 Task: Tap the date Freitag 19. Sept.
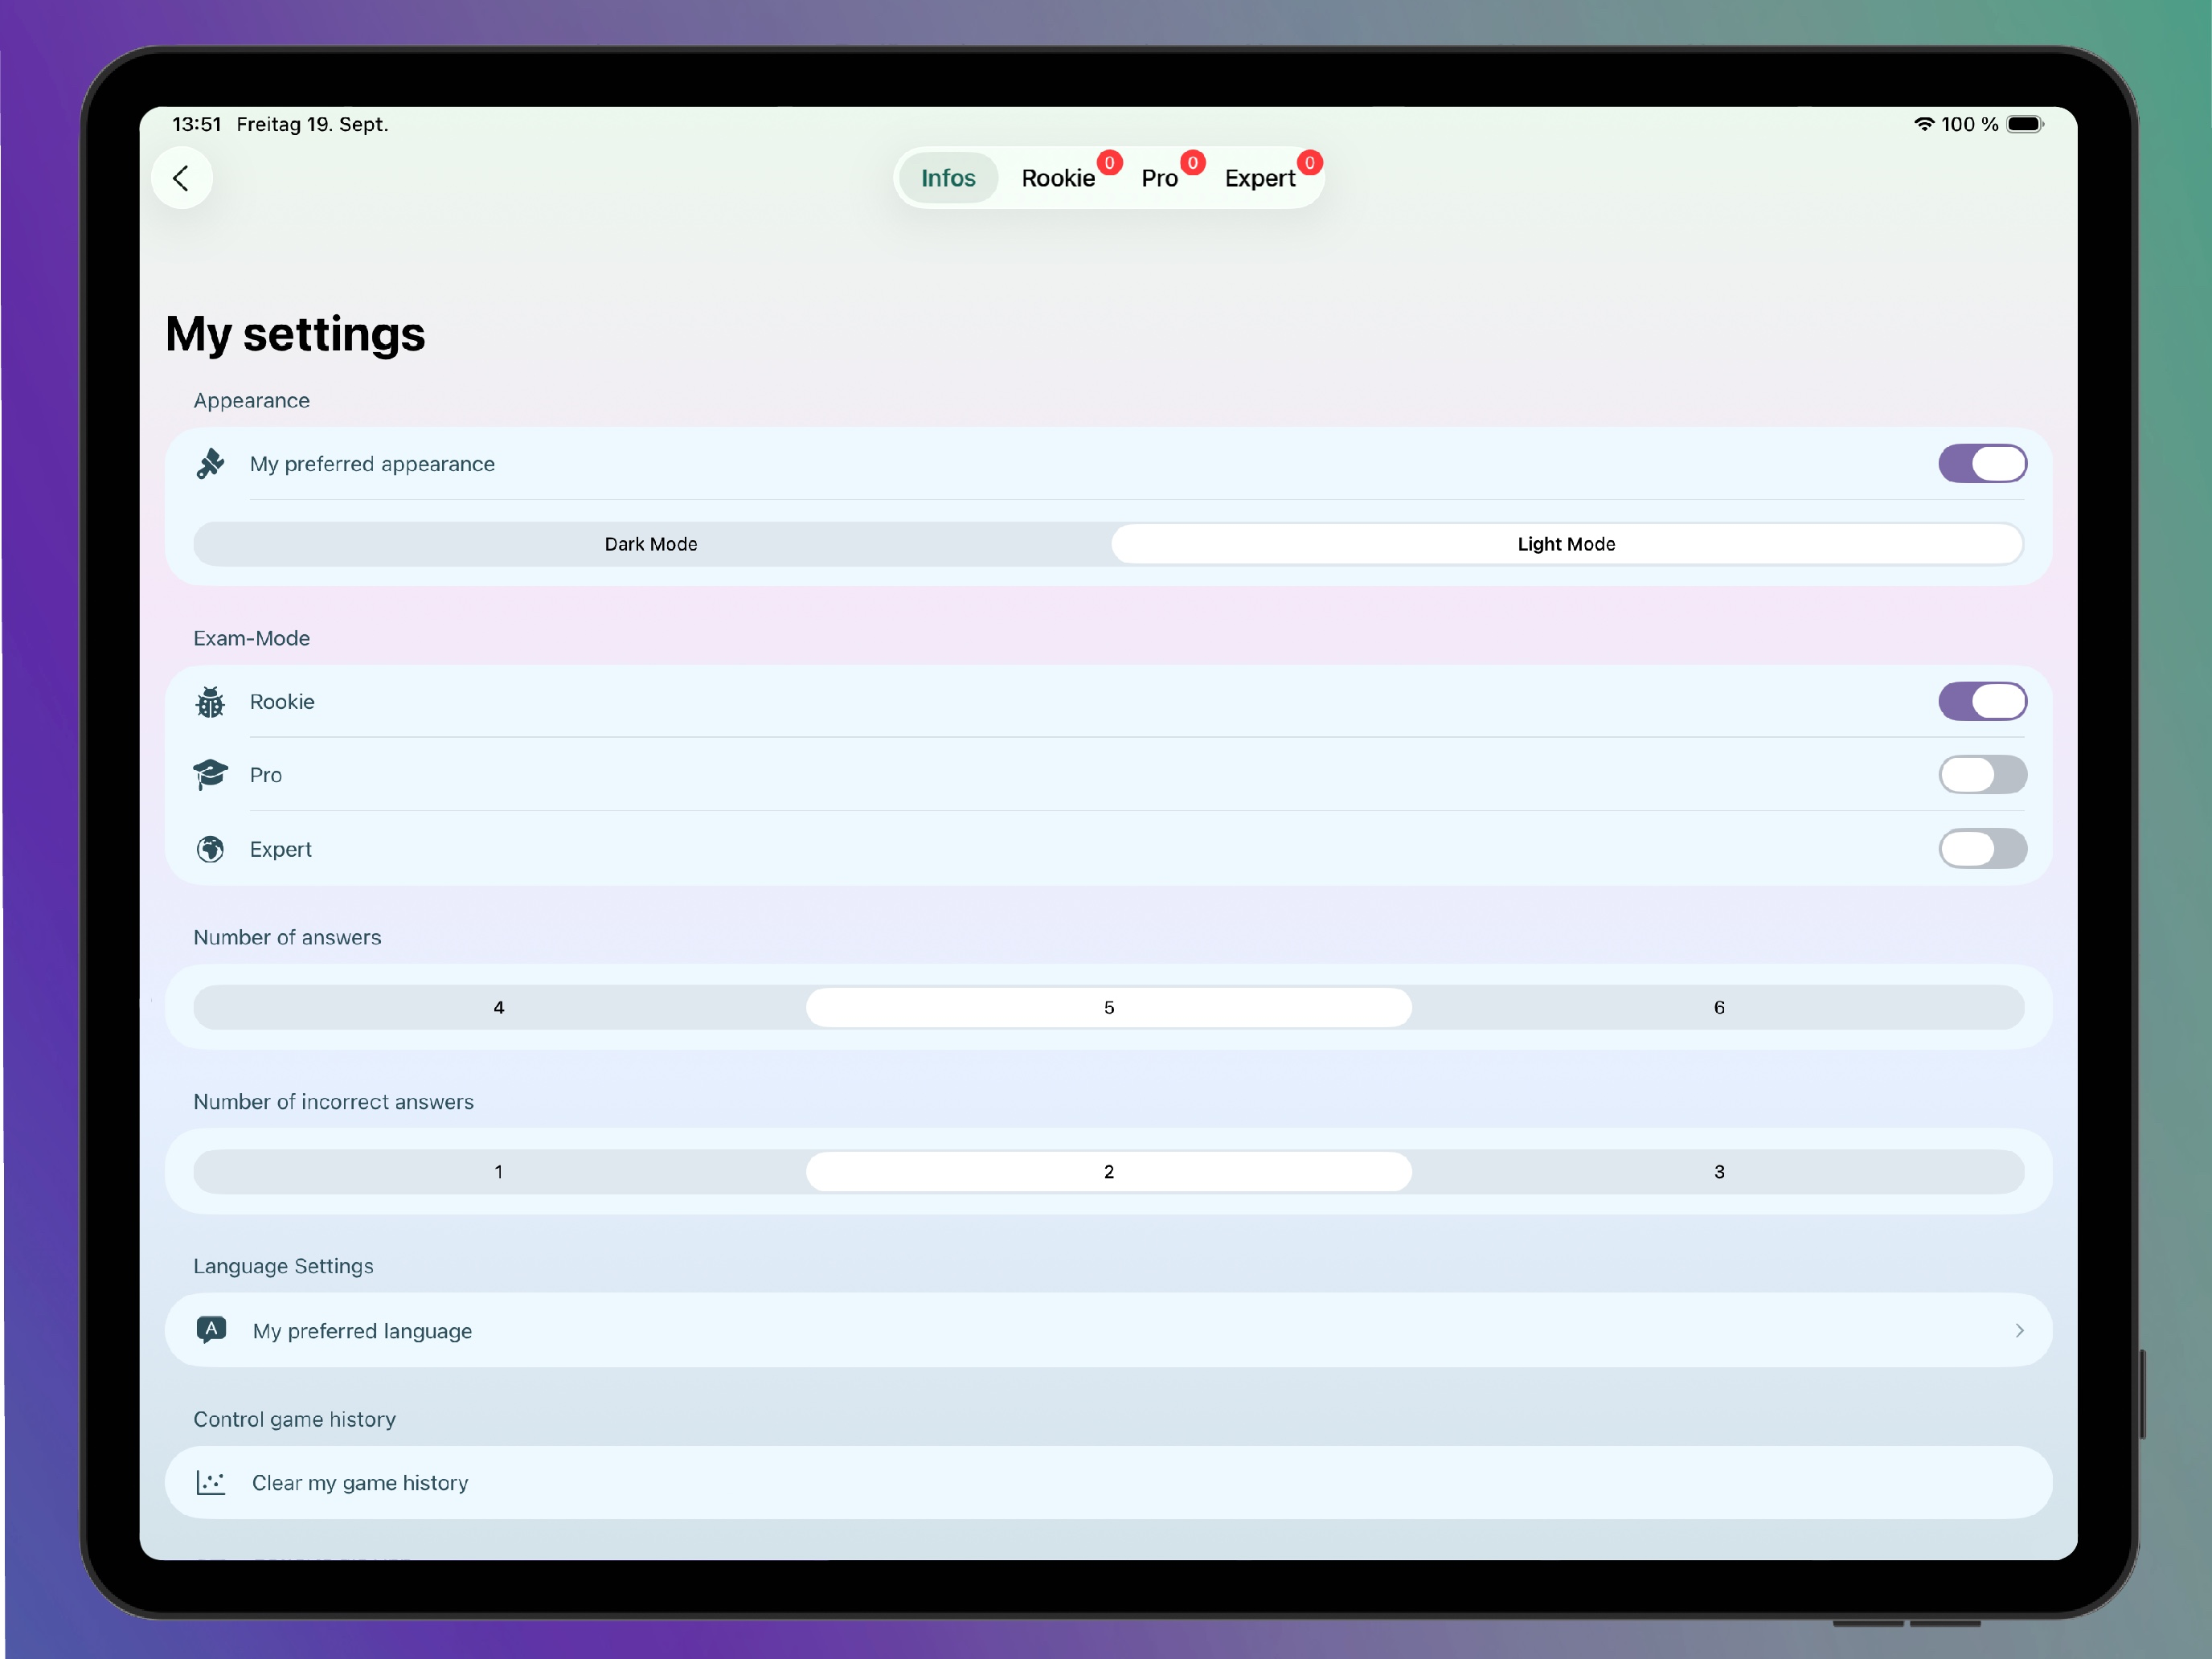312,124
